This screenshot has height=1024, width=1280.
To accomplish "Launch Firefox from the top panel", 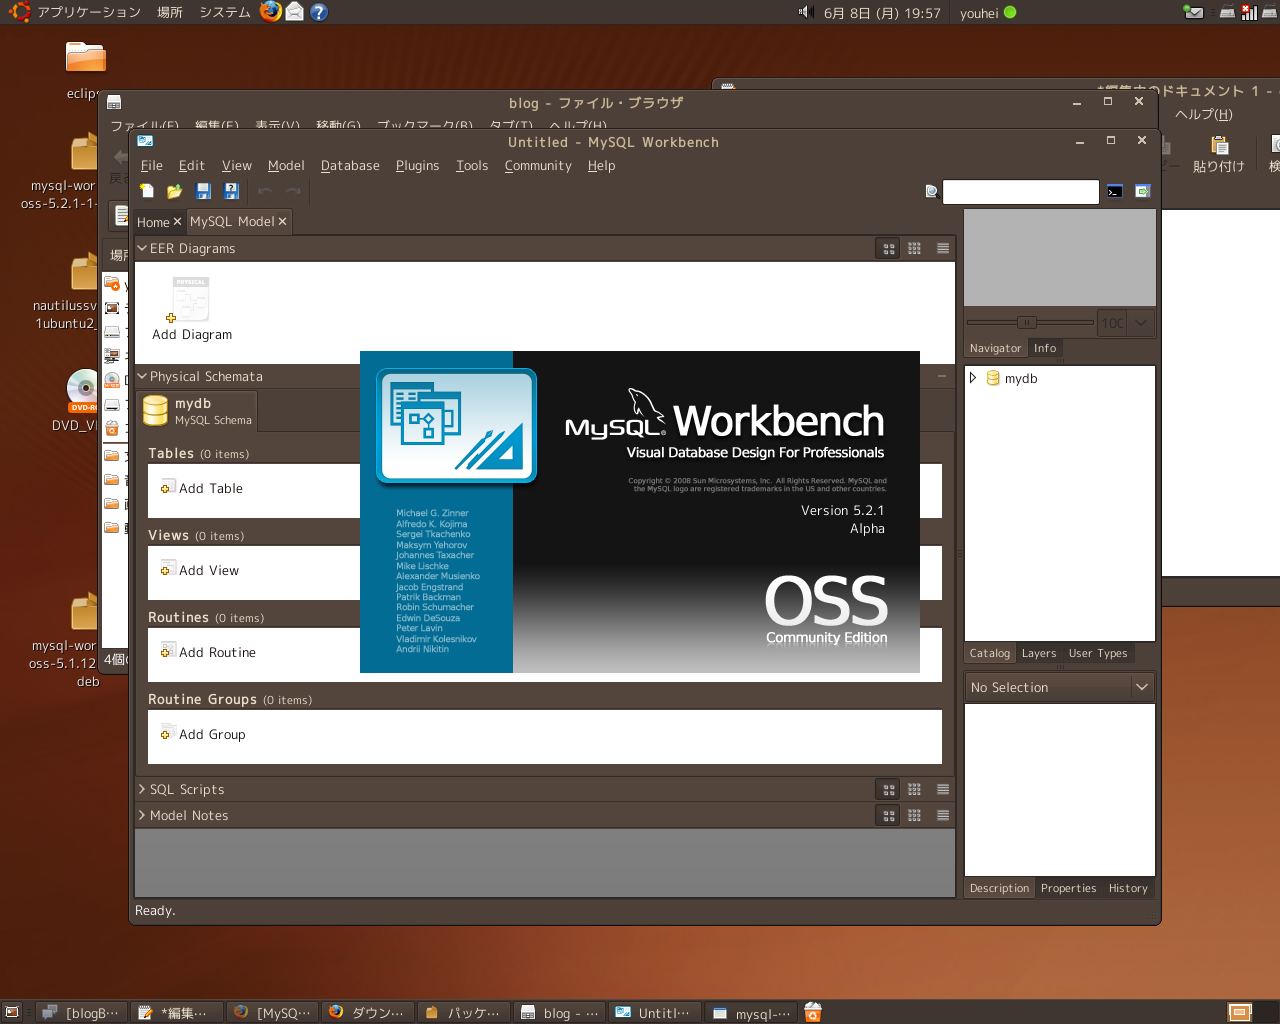I will 270,12.
